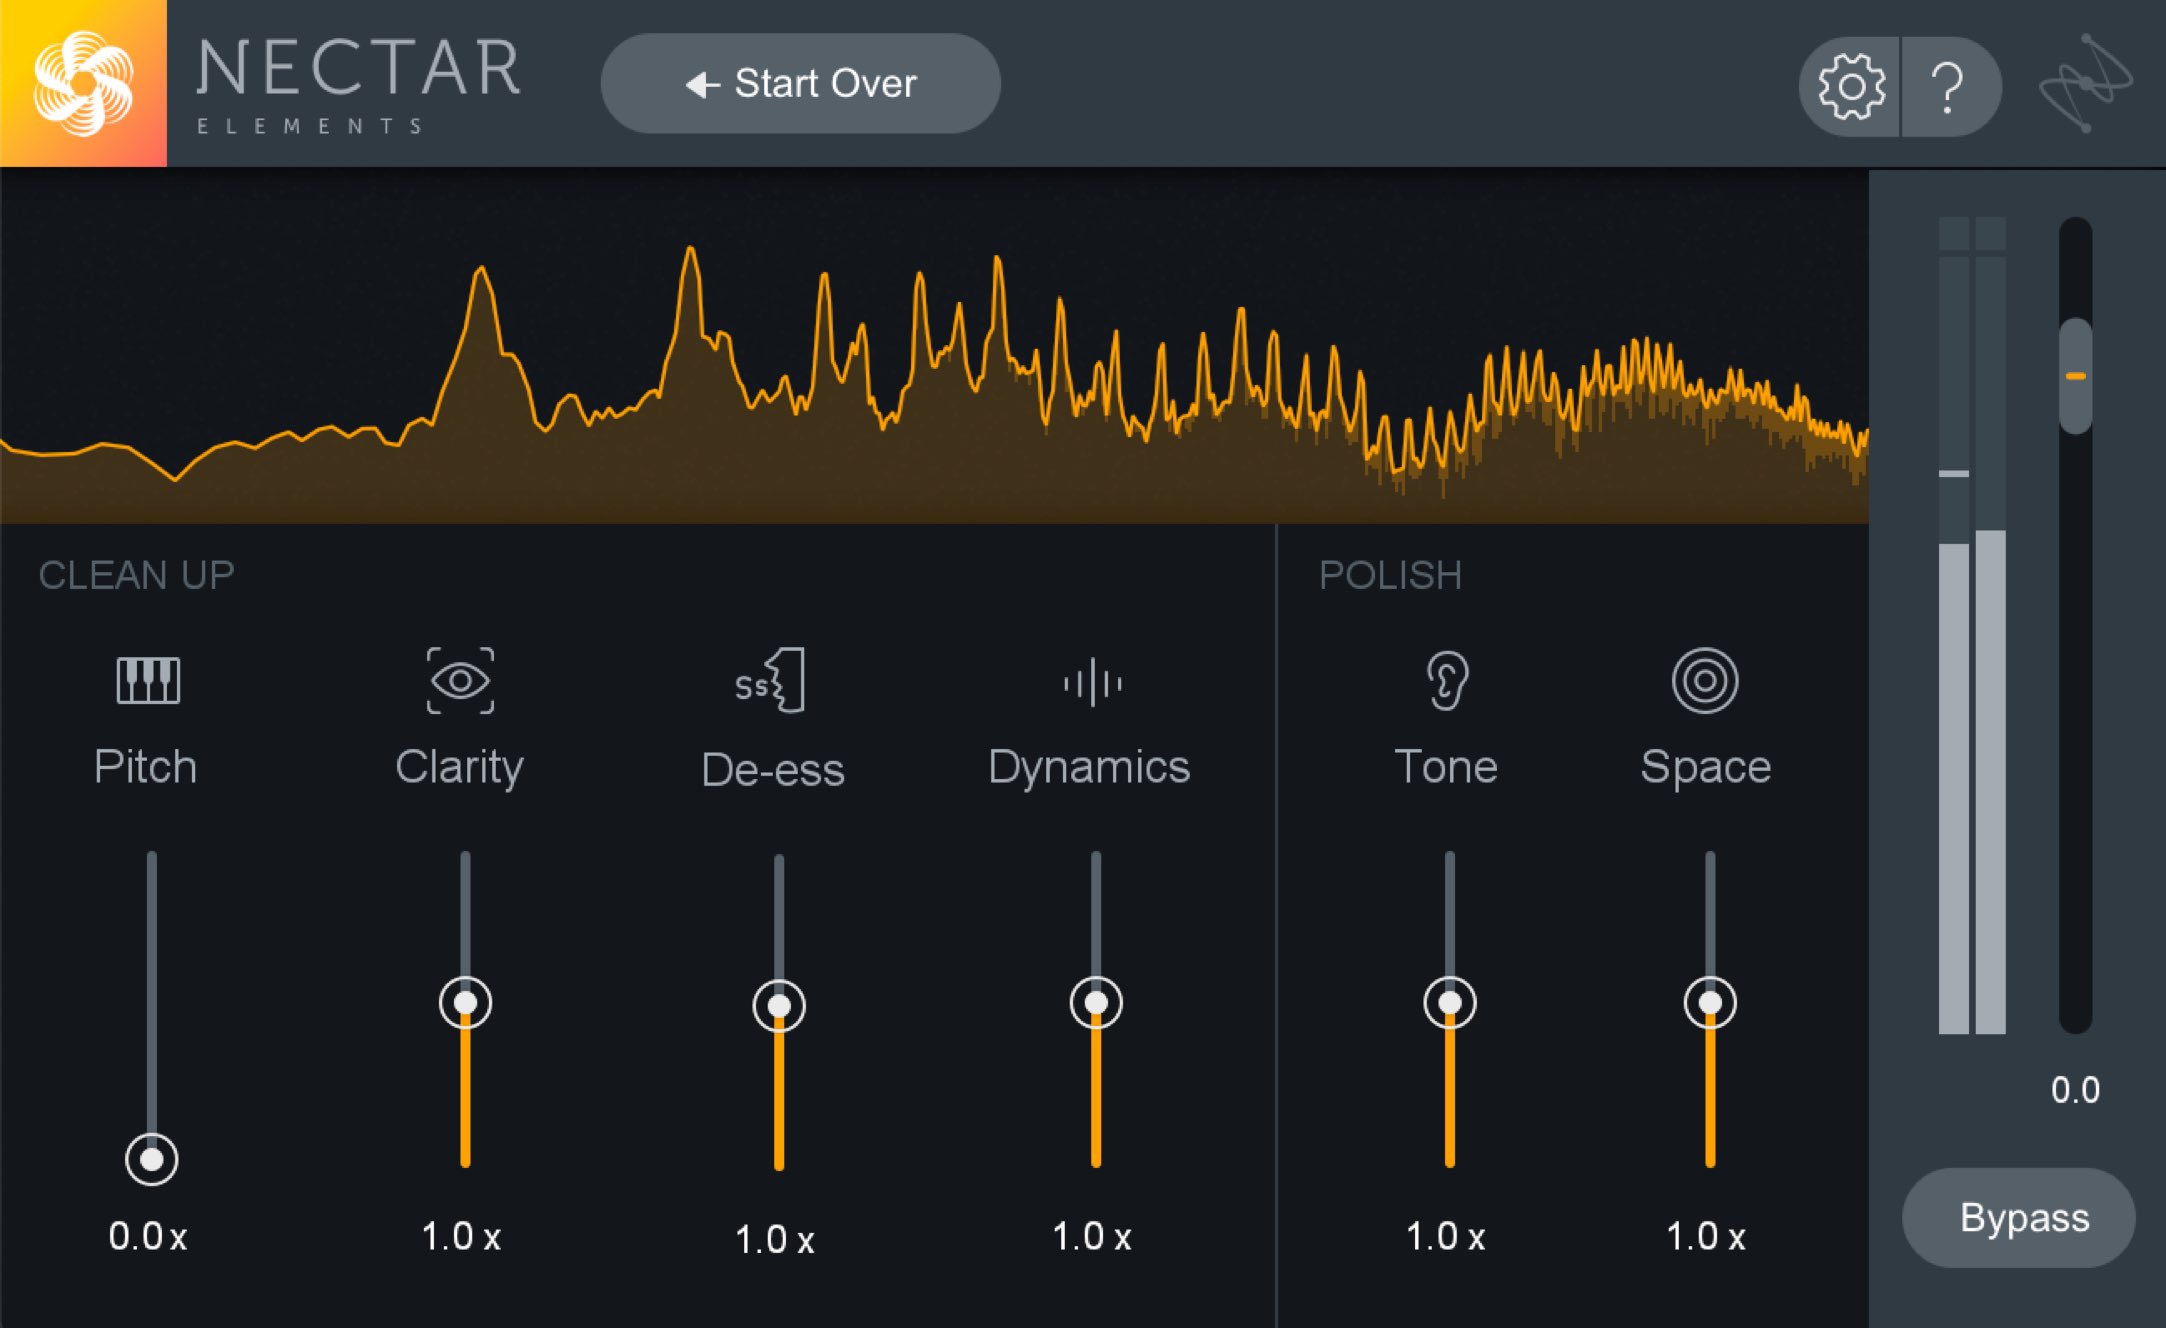Click the Tone 1.0 x value
The width and height of the screenshot is (2166, 1328).
point(1446,1237)
